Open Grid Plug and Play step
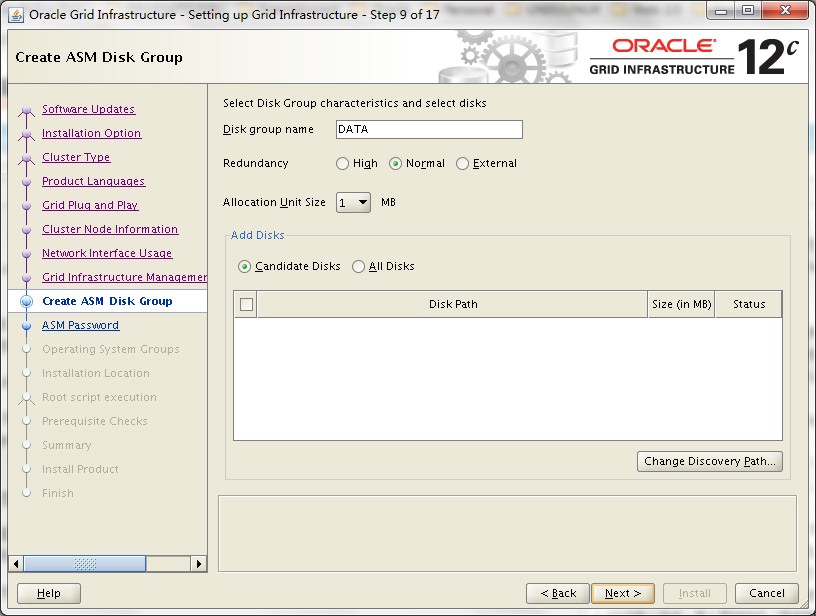Screen dimensions: 816x616 pyautogui.click(x=90, y=205)
